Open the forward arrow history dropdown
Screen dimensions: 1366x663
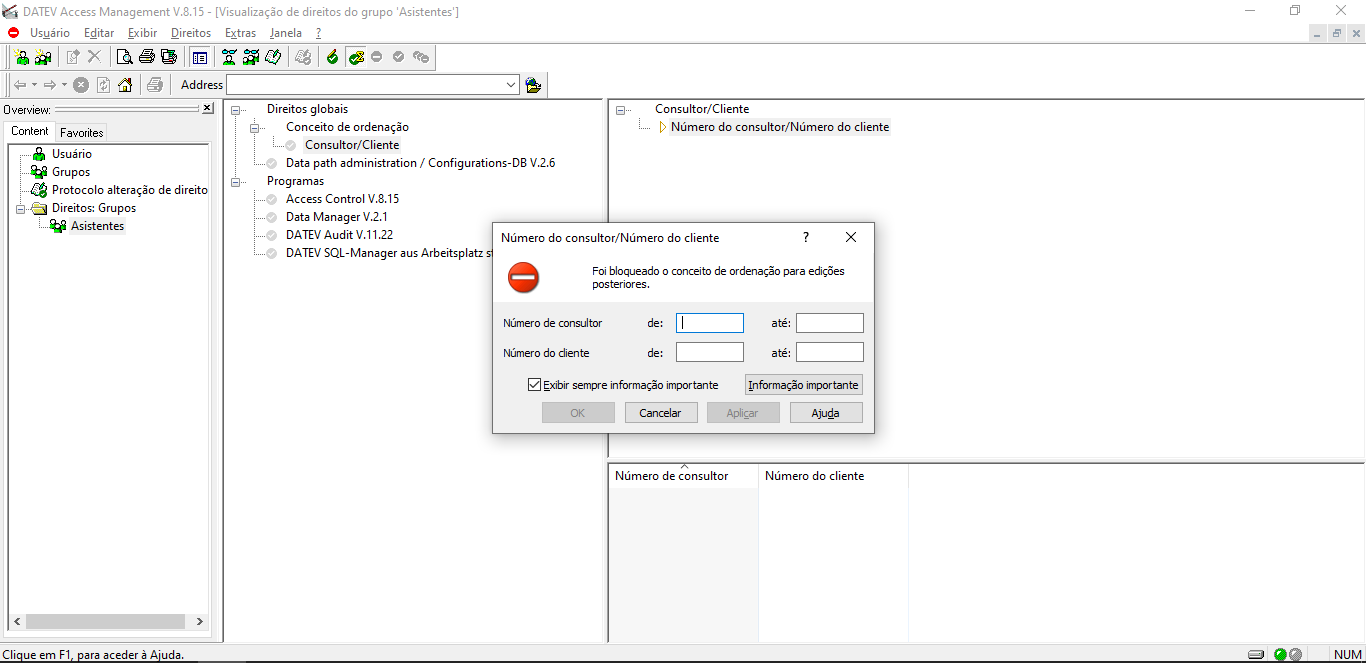coord(64,85)
